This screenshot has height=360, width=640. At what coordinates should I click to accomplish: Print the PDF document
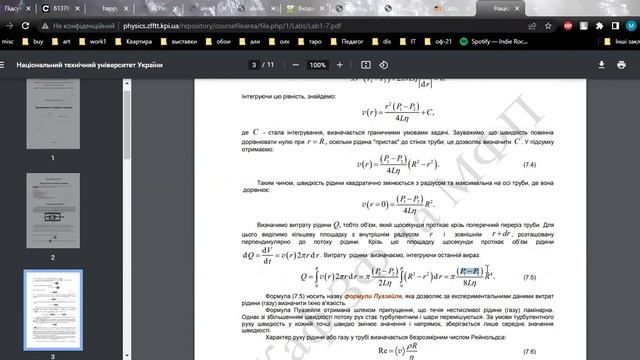point(621,65)
